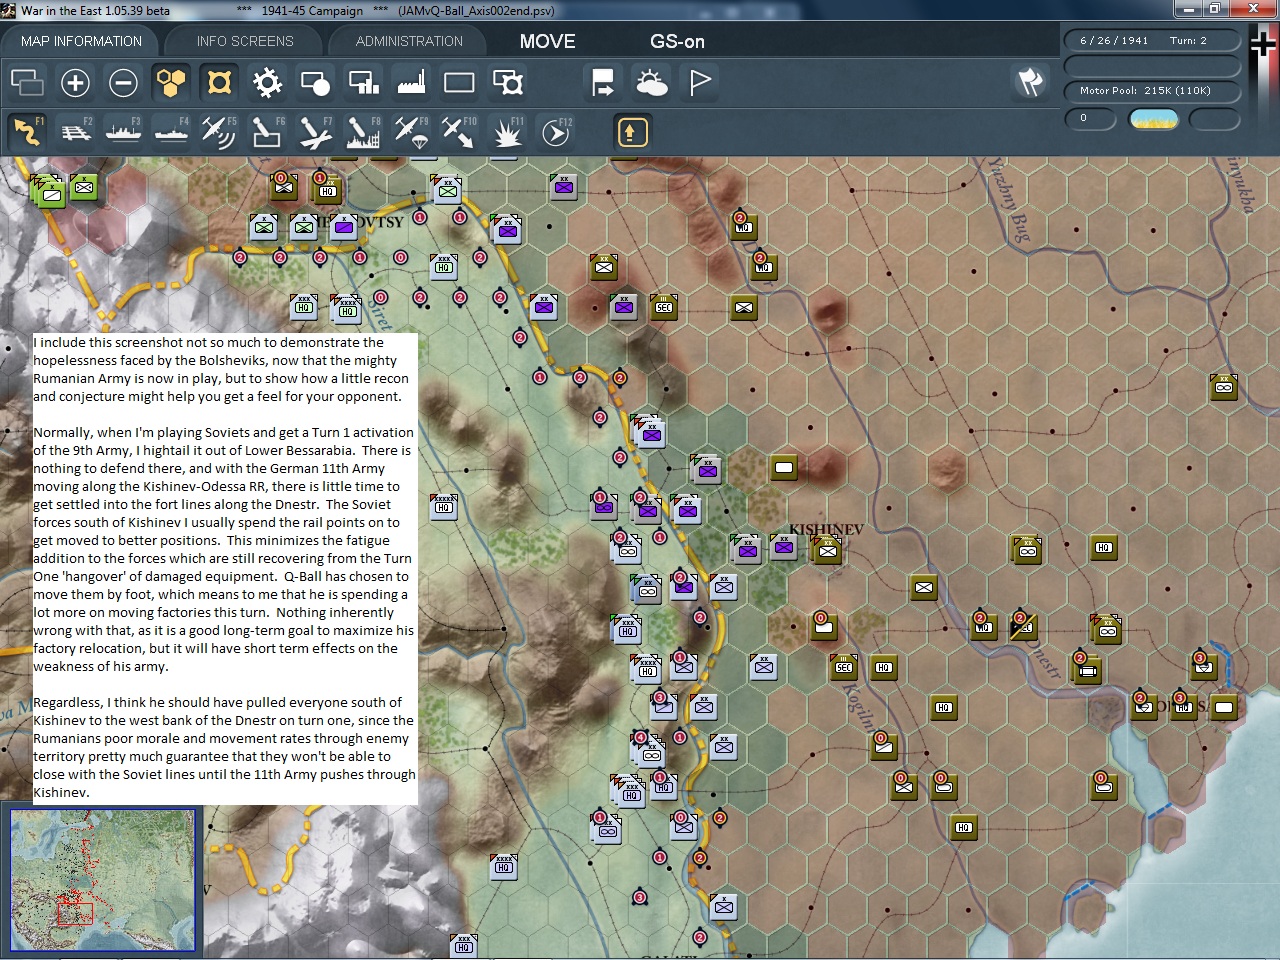
Task: Click the minimap overview thumbnail
Action: (103, 880)
